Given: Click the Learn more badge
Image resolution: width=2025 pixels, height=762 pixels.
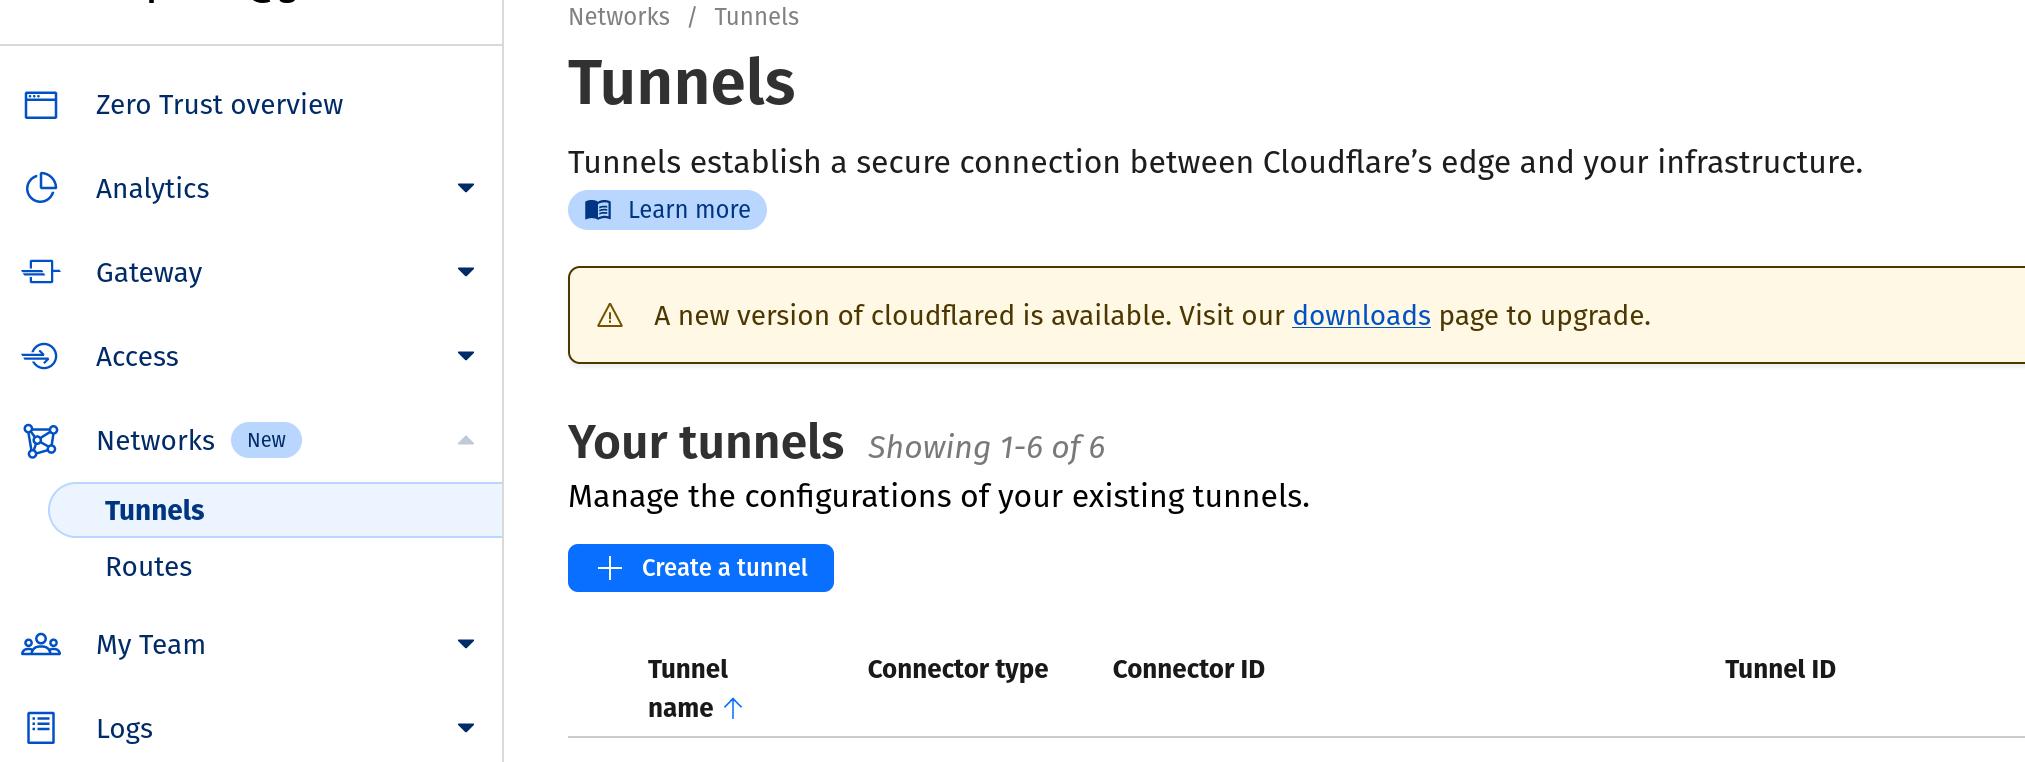Looking at the screenshot, I should tap(667, 210).
